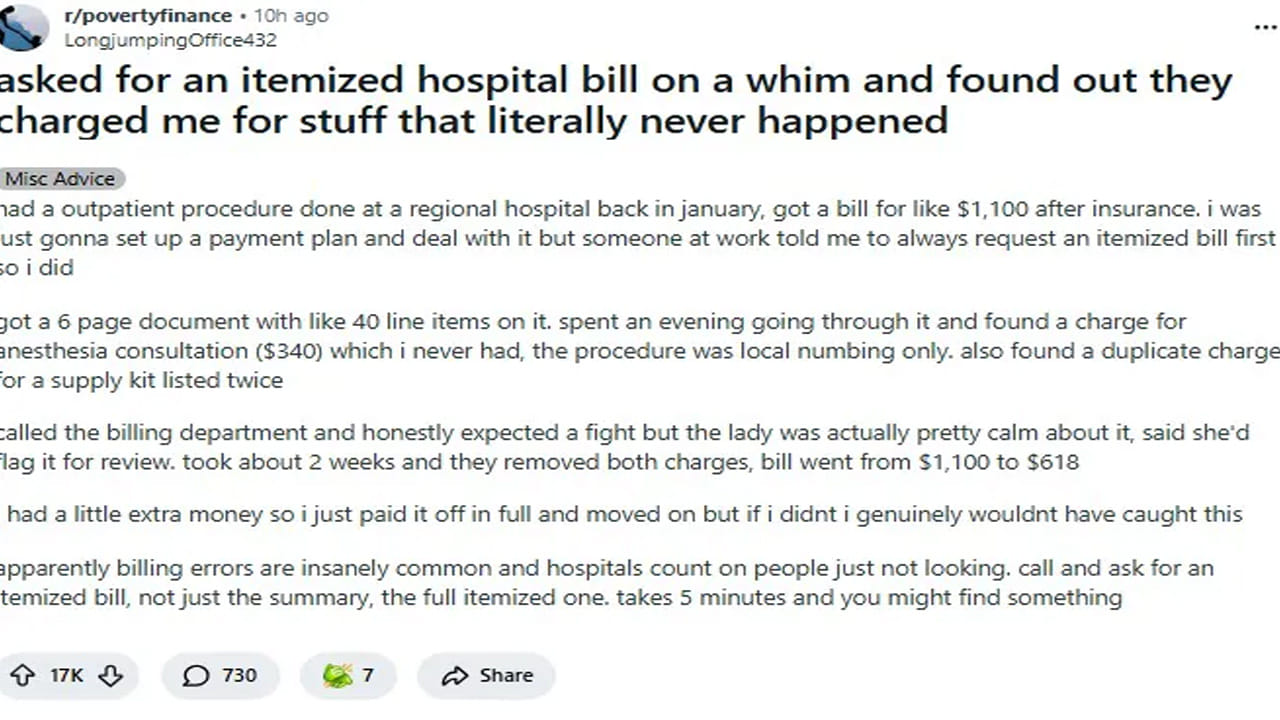Open the r/povertyfinance community page
The height and width of the screenshot is (720, 1280).
pos(150,15)
